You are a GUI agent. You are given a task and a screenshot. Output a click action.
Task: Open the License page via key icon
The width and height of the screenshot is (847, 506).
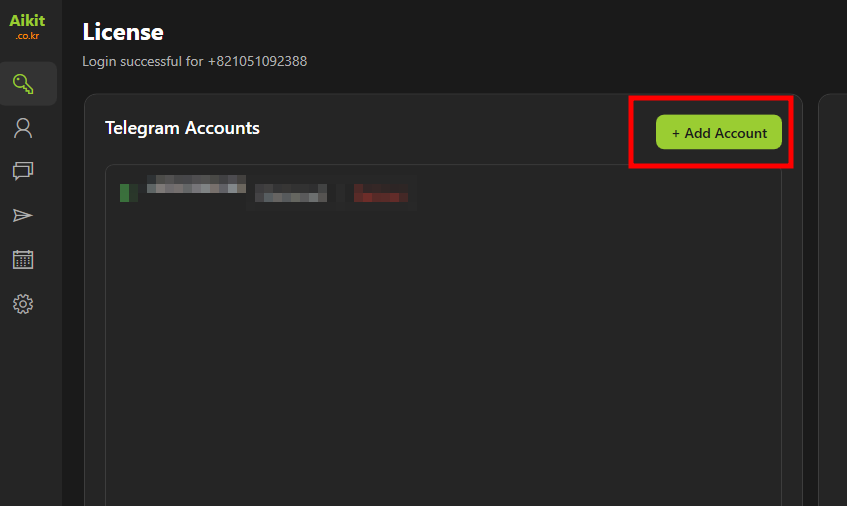(24, 84)
